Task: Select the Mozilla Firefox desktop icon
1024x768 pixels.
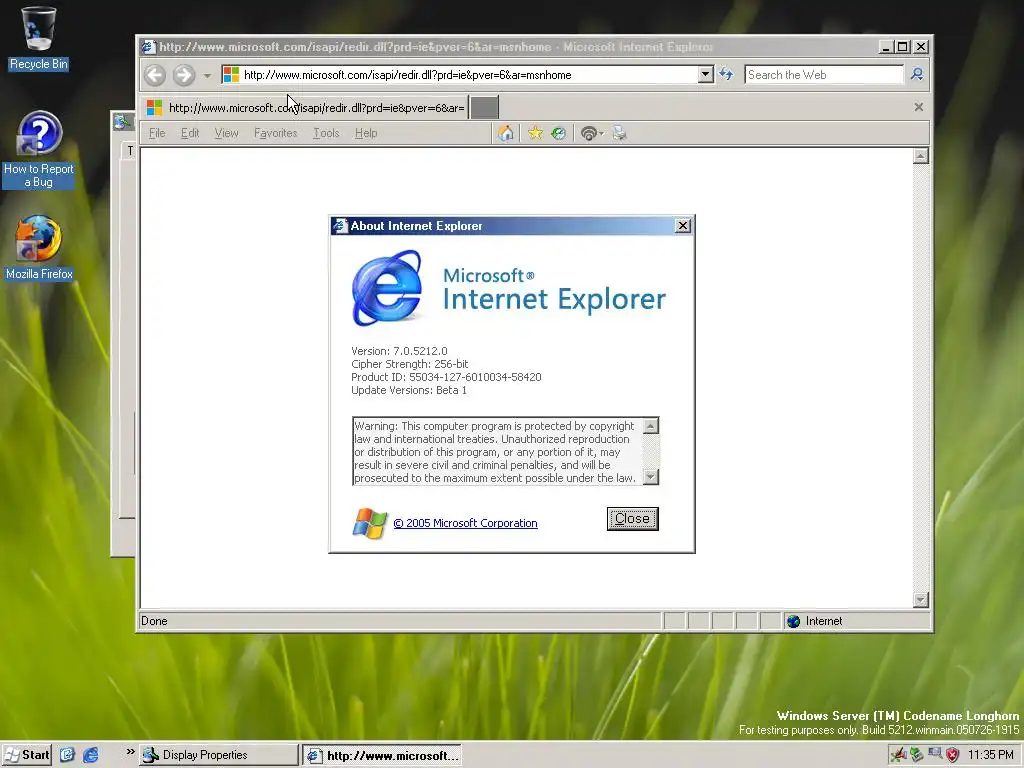Action: pos(39,248)
